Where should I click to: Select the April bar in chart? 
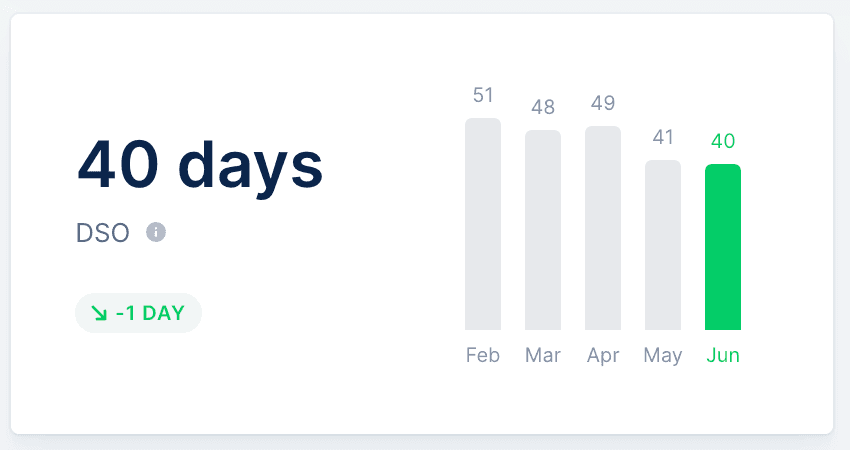point(603,228)
